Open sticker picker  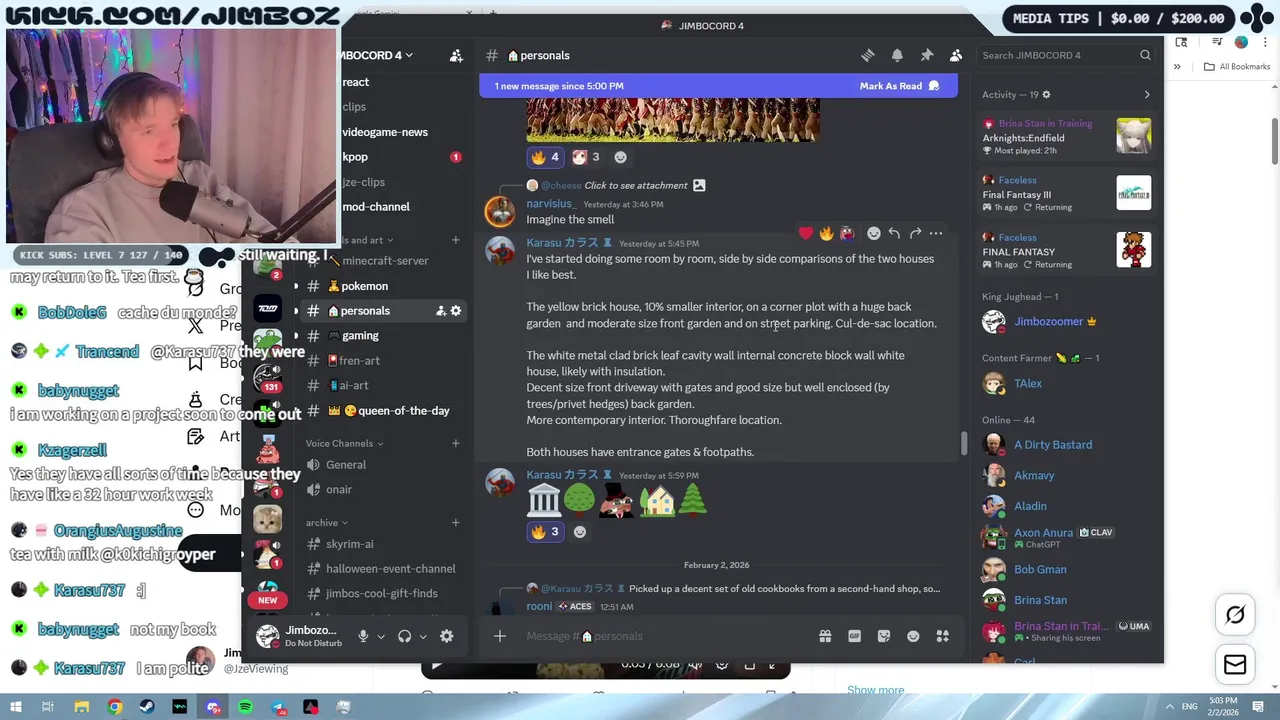pyautogui.click(x=884, y=636)
